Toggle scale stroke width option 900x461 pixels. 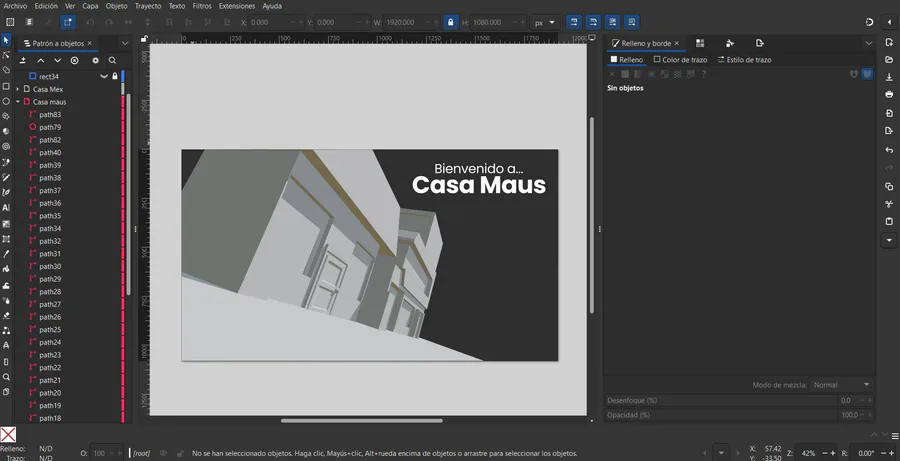pos(573,22)
